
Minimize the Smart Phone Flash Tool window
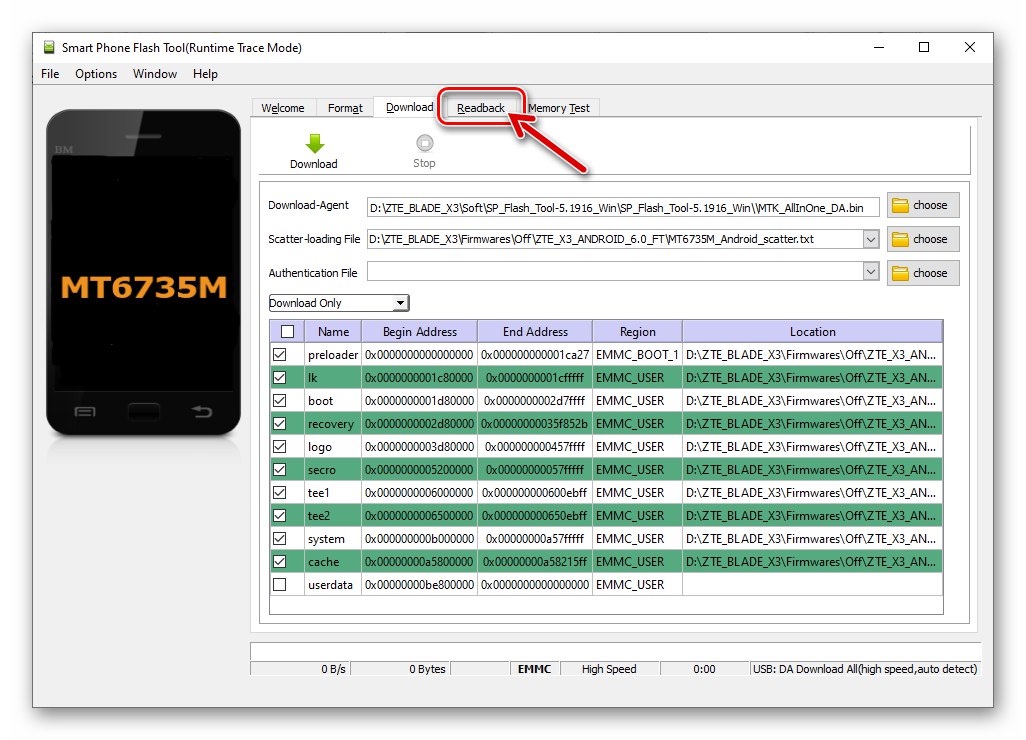tap(879, 47)
